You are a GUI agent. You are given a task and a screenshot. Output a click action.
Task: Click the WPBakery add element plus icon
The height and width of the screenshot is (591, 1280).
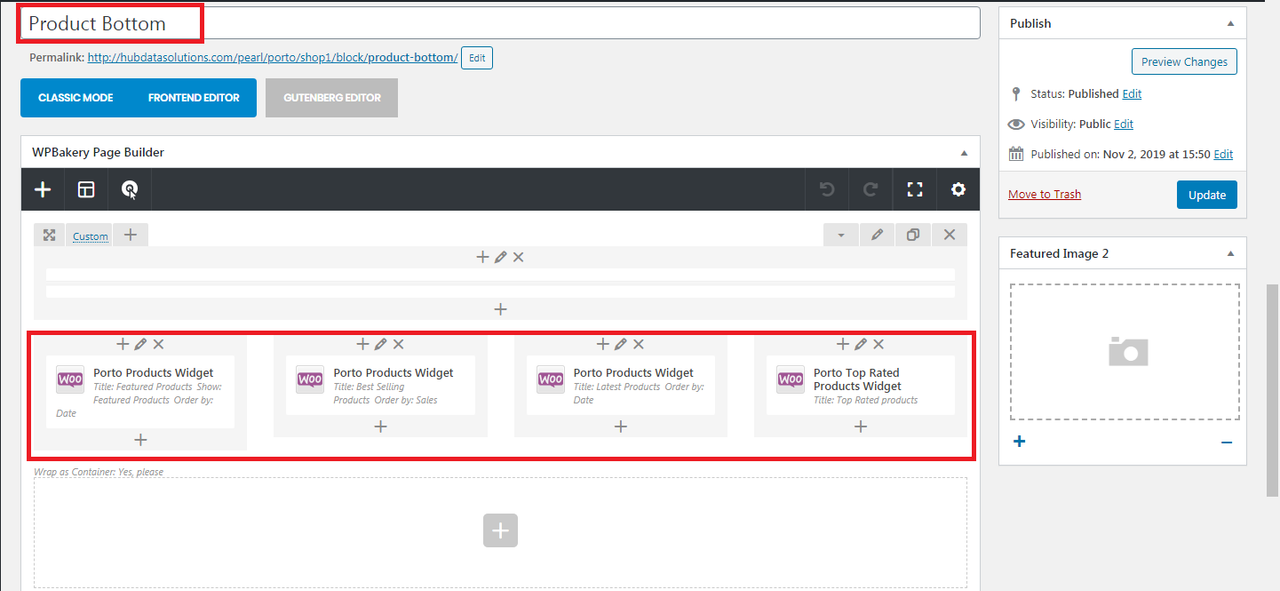(x=42, y=189)
